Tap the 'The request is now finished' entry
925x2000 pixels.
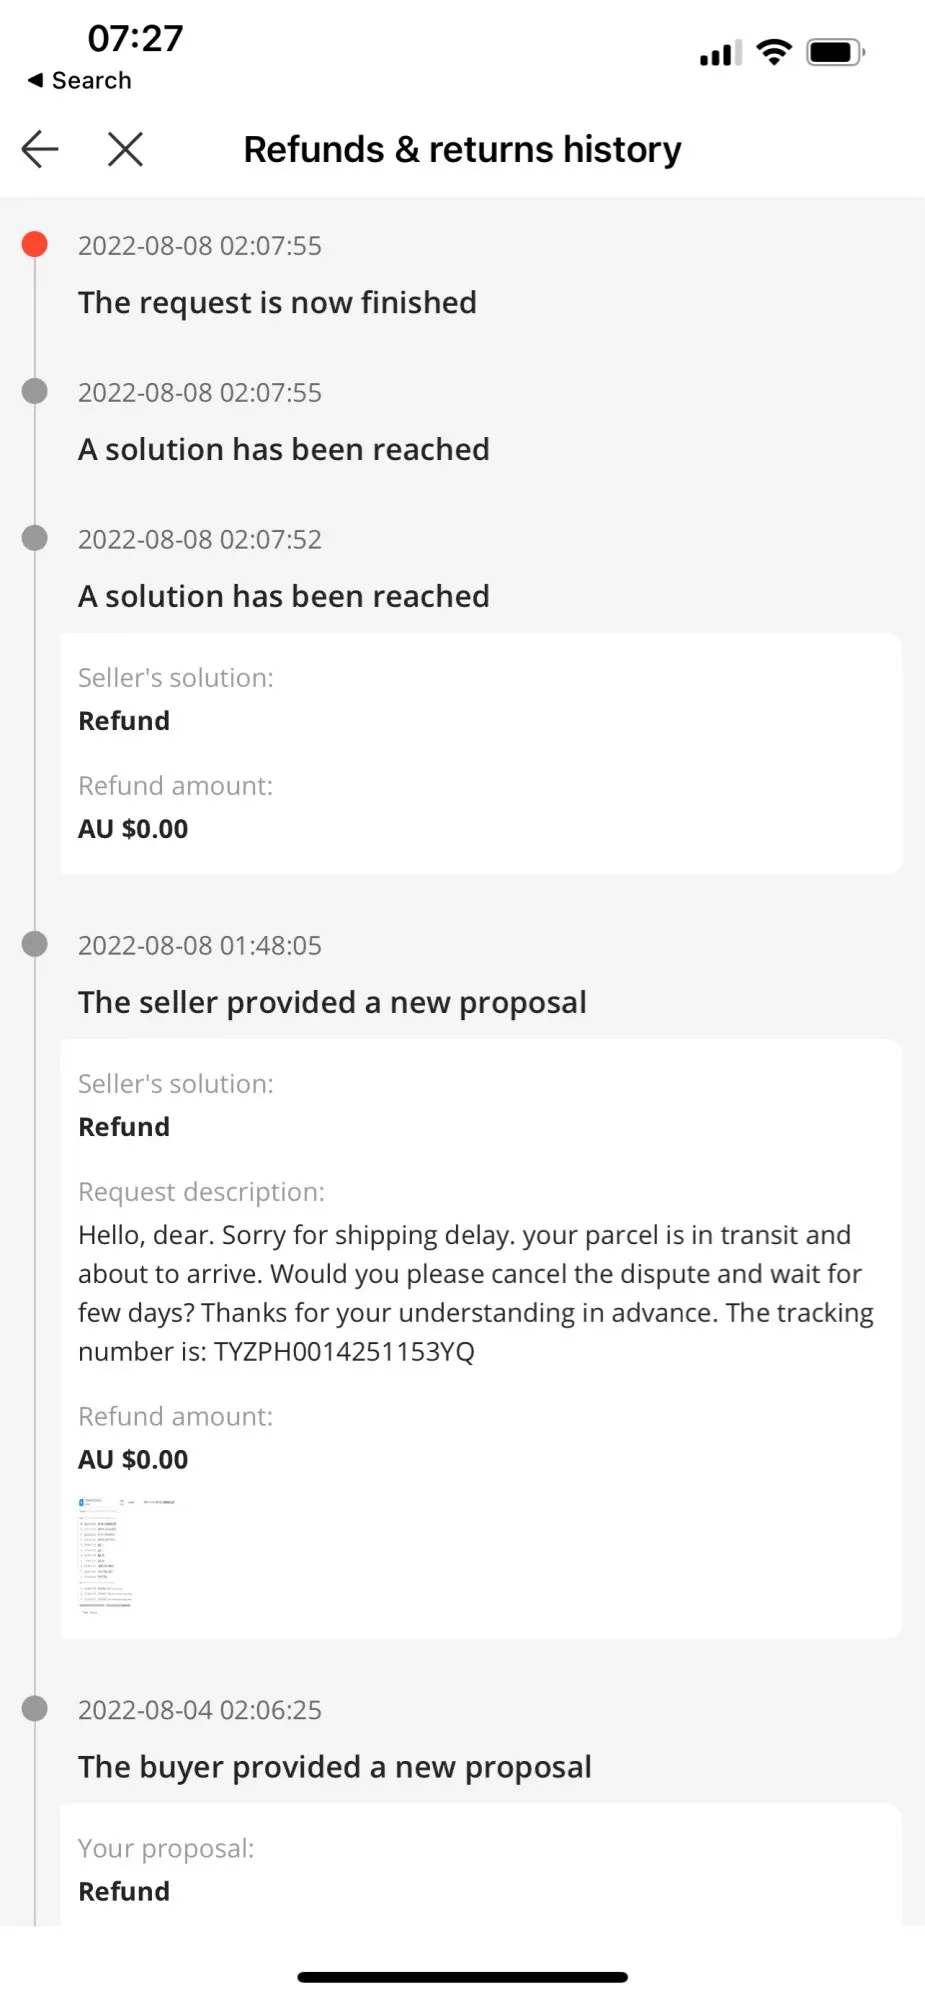[277, 302]
